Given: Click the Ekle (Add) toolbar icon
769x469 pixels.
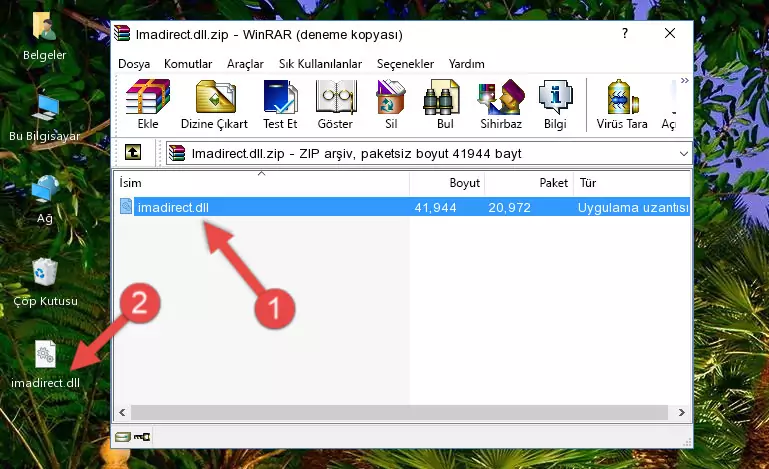Looking at the screenshot, I should coord(148,104).
